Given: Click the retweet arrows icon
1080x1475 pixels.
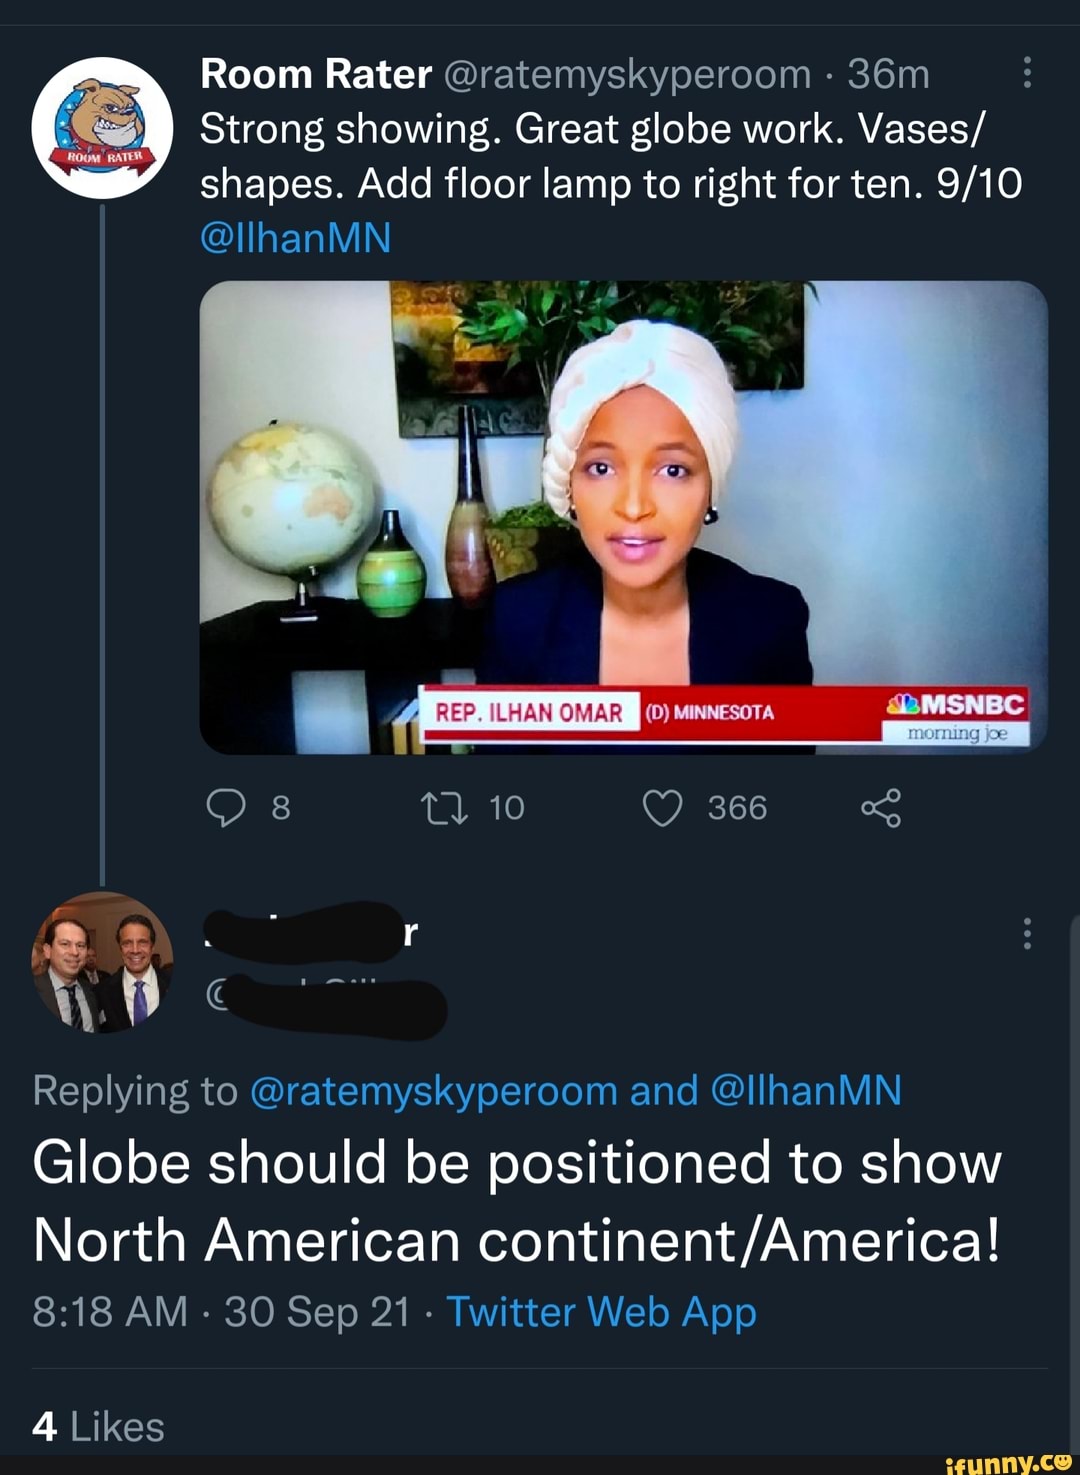Looking at the screenshot, I should pyautogui.click(x=444, y=808).
